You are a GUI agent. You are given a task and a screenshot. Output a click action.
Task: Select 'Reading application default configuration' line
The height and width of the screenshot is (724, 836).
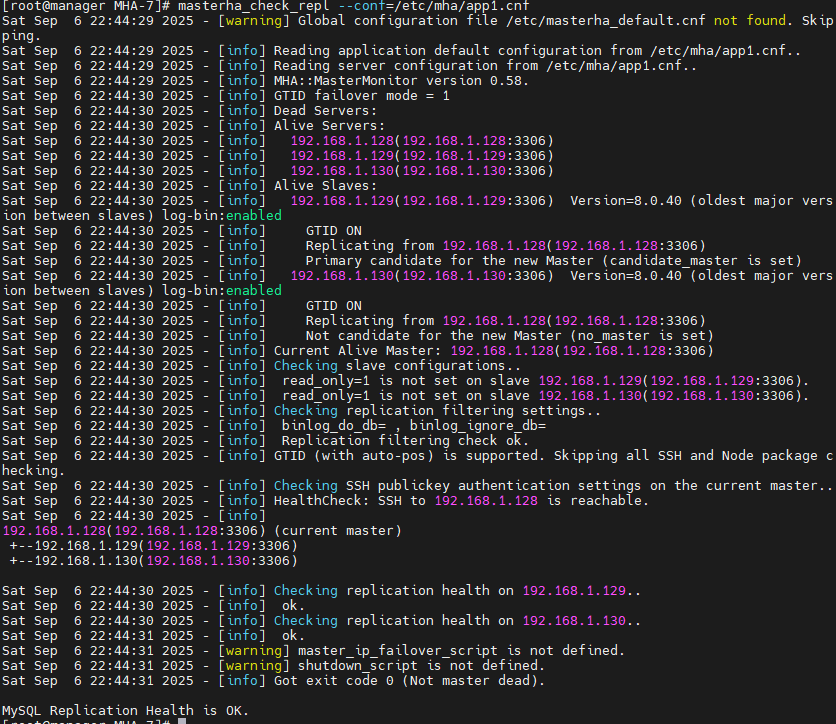point(537,51)
